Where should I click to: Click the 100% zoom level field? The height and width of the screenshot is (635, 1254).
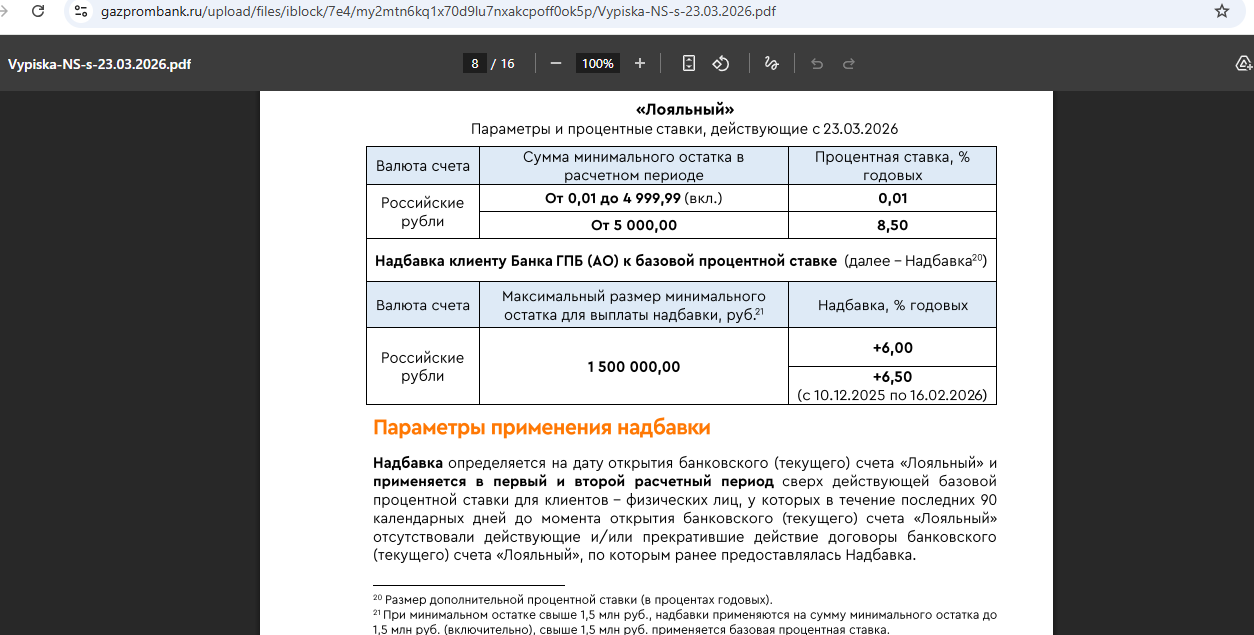coord(598,63)
